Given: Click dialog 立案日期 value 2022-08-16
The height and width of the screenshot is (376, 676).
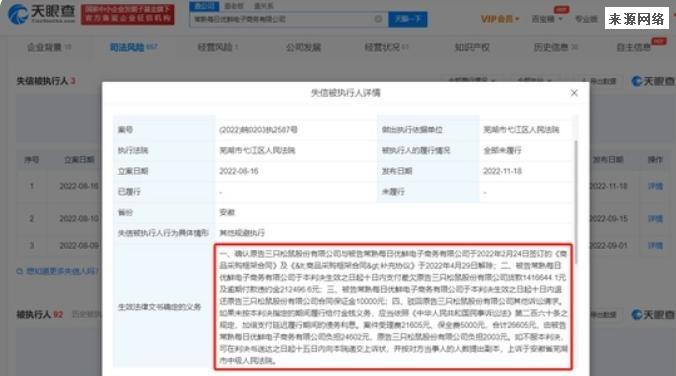Looking at the screenshot, I should 238,171.
